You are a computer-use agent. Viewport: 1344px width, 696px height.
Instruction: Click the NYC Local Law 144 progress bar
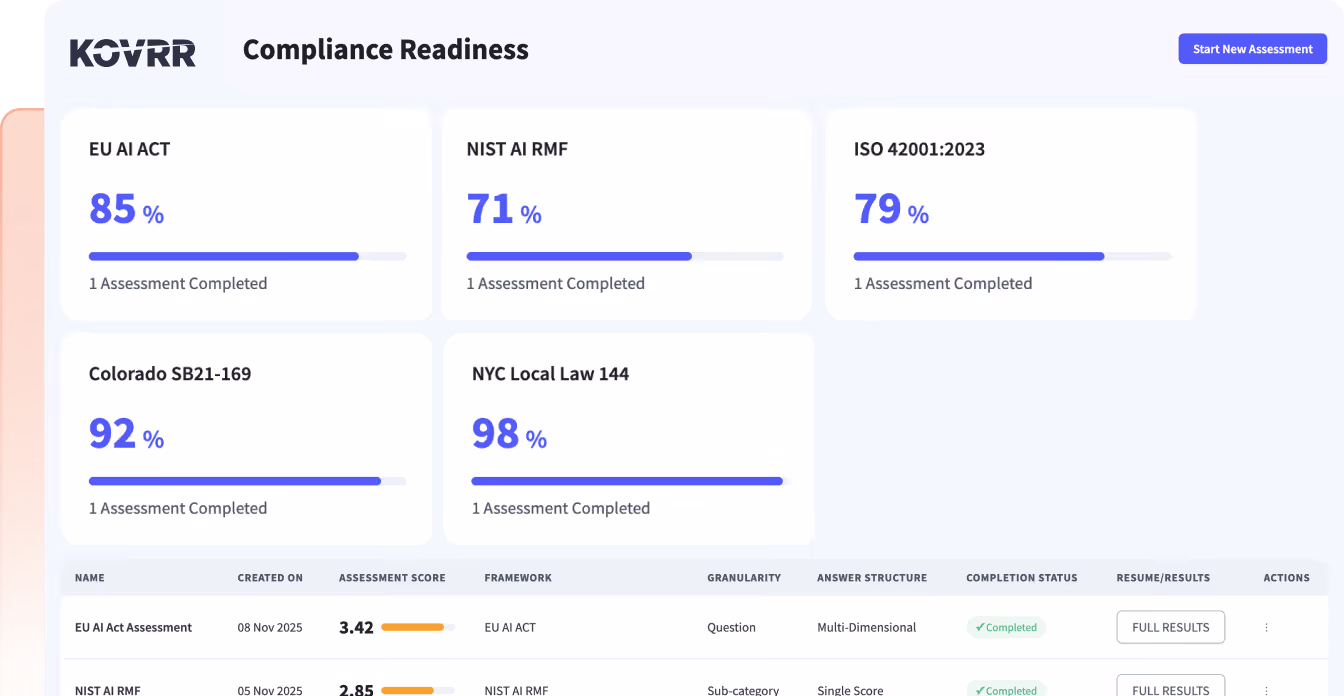click(x=630, y=481)
